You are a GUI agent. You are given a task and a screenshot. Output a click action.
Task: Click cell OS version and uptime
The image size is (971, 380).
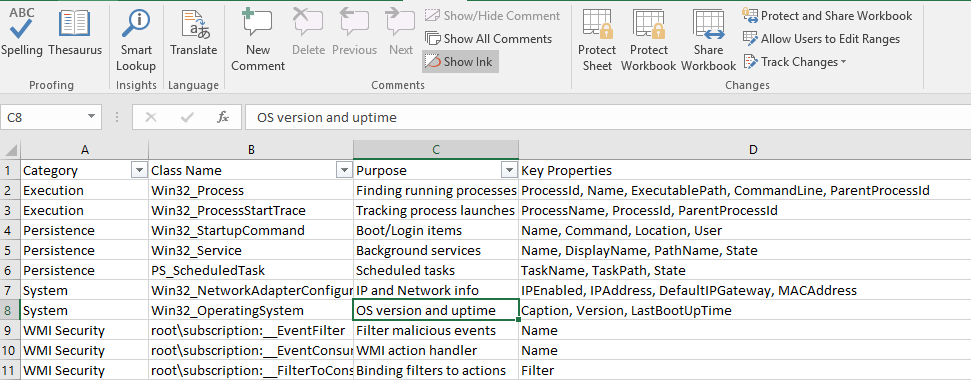[x=436, y=311]
